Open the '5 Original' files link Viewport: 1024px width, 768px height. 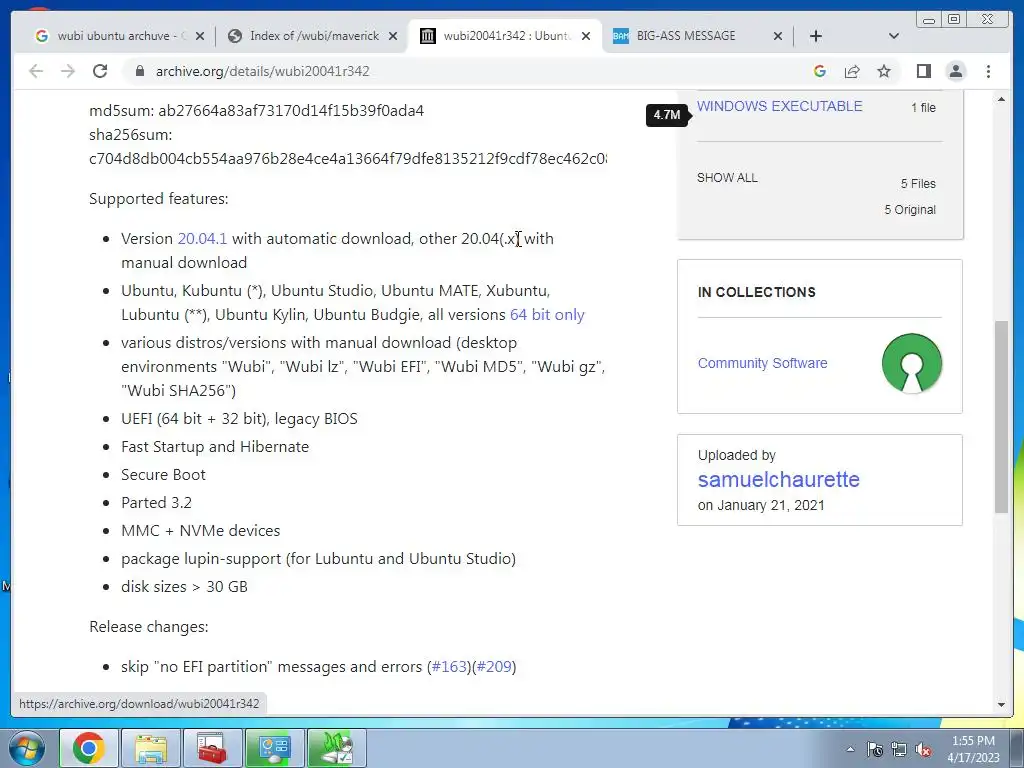tap(910, 210)
